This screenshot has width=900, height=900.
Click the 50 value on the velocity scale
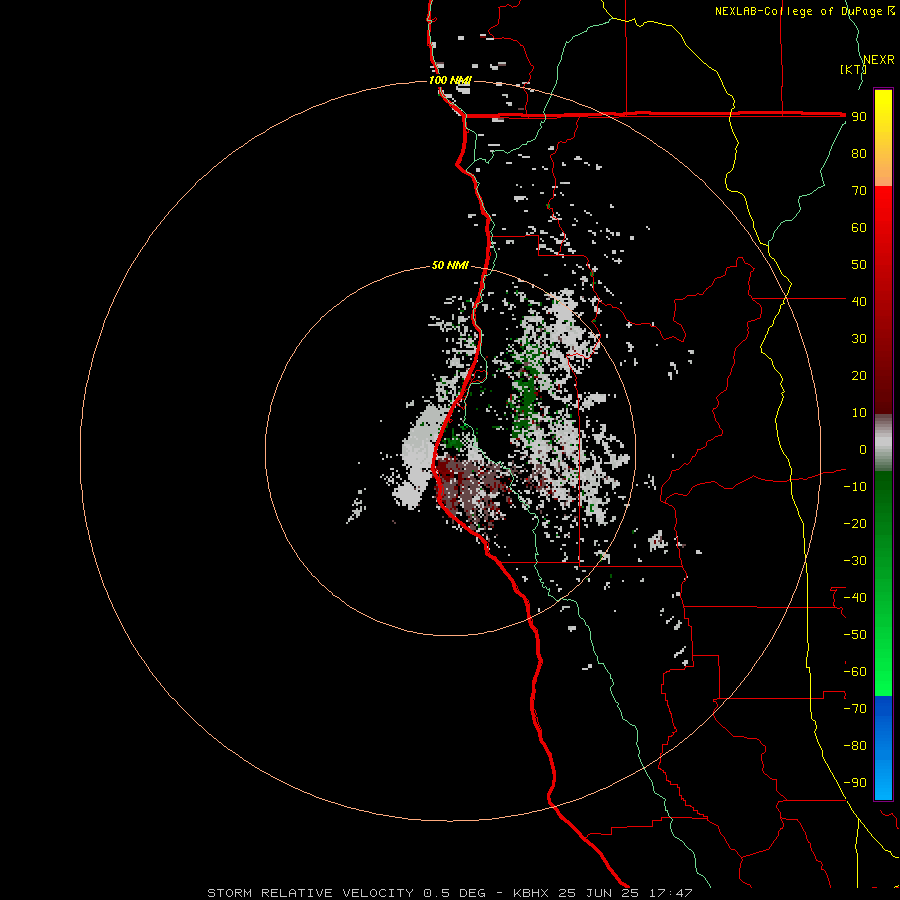(x=859, y=265)
